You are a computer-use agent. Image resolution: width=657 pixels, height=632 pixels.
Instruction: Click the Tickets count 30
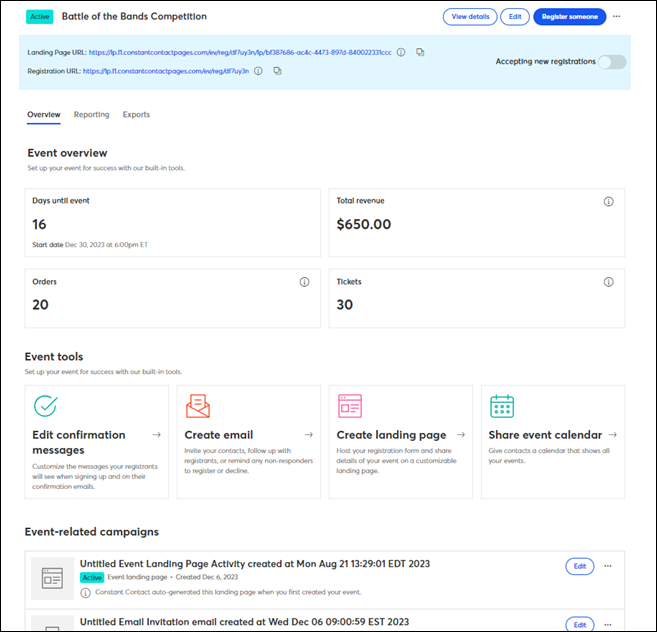tap(344, 305)
